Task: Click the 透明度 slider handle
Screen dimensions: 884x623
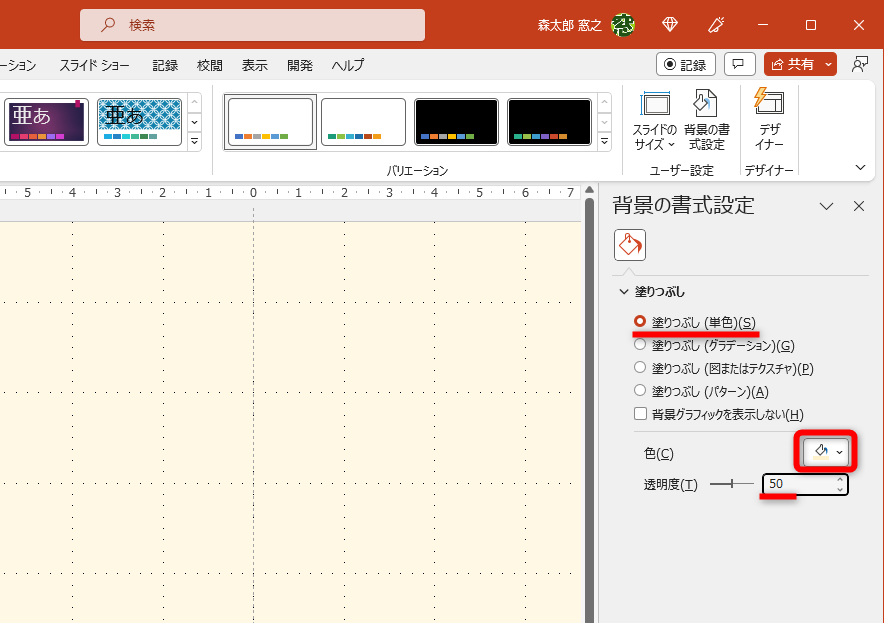Action: 734,485
